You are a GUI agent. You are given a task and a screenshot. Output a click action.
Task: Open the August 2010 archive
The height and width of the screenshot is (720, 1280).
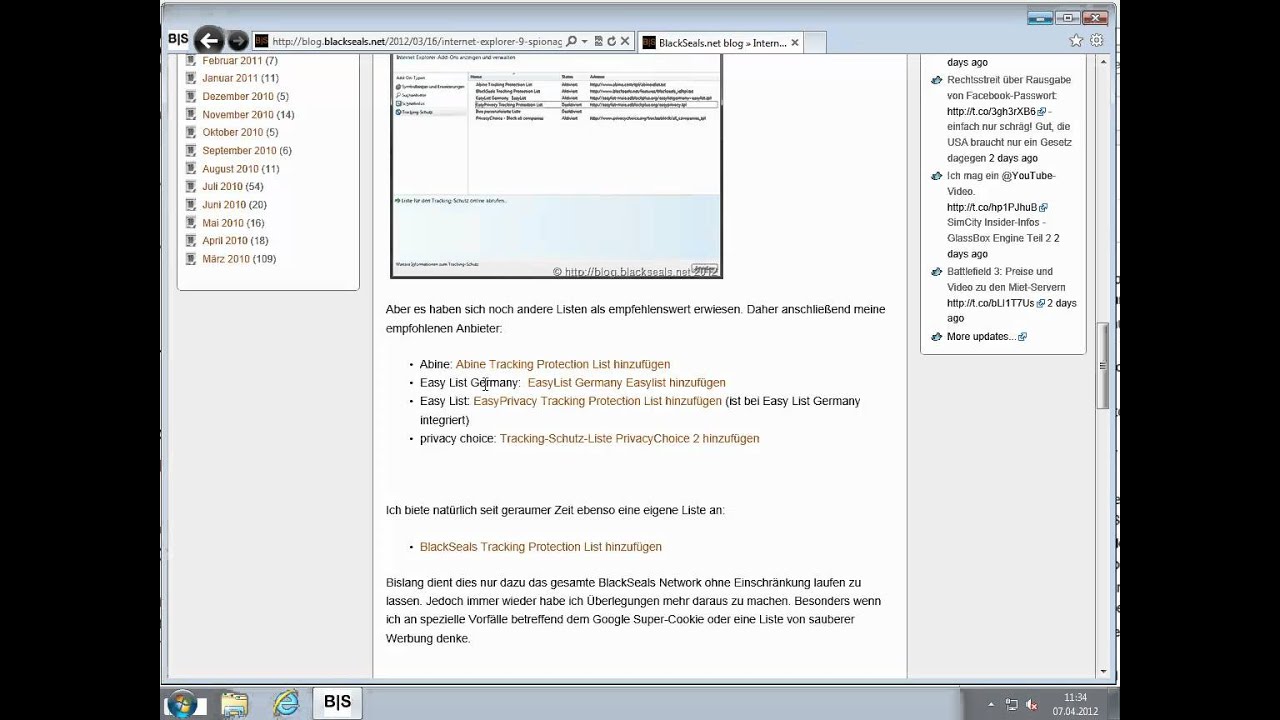click(x=230, y=169)
